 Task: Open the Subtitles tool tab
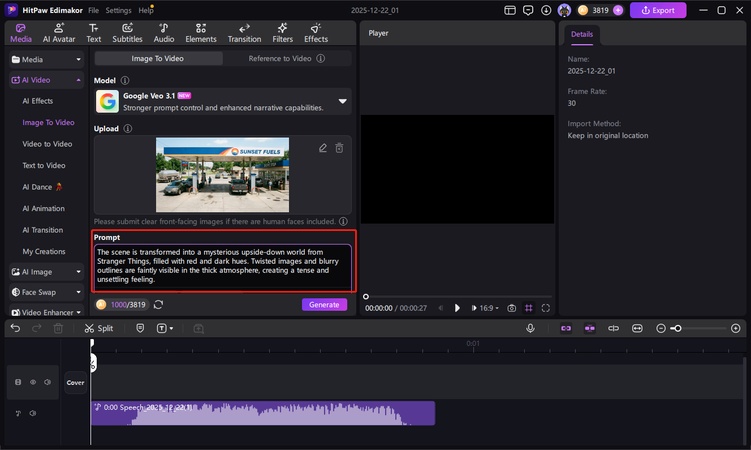[127, 33]
